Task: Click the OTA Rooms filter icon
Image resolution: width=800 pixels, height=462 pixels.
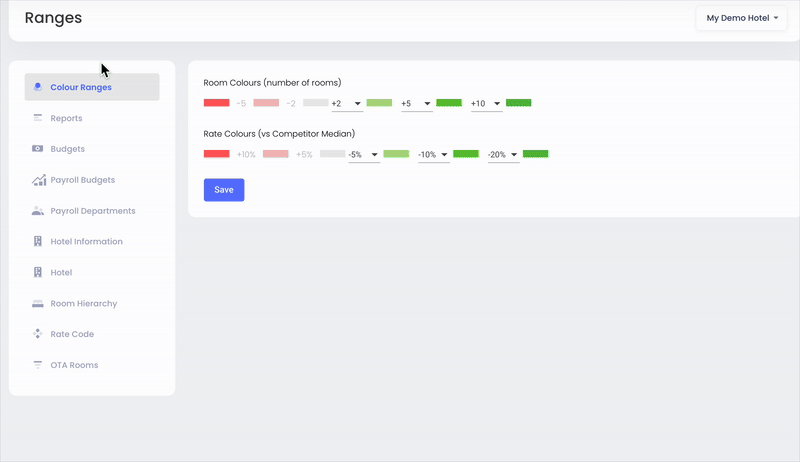Action: click(38, 365)
